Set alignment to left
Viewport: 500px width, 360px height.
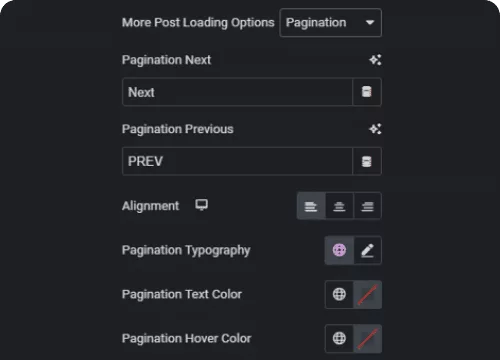(311, 206)
